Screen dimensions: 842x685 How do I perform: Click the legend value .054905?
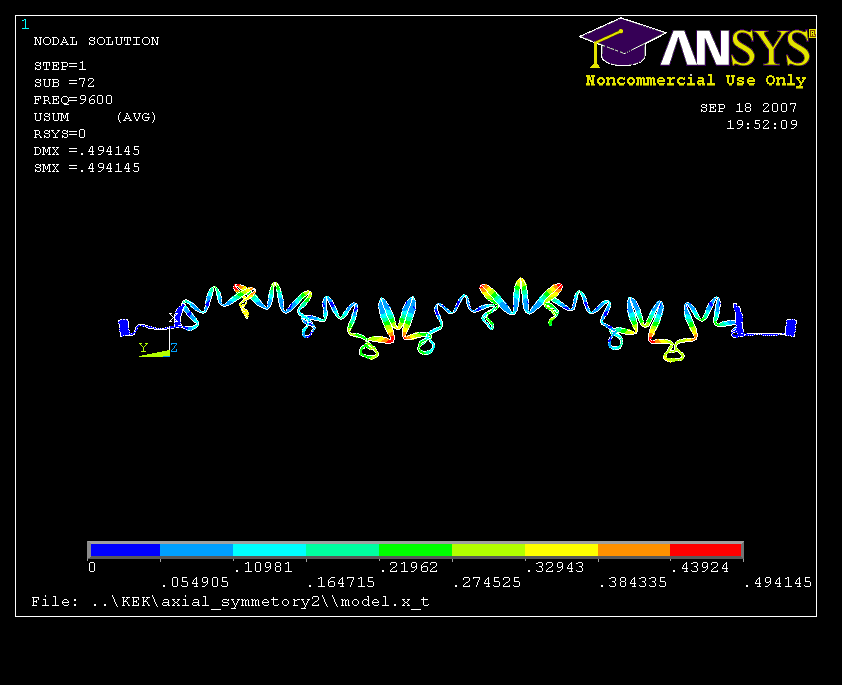pyautogui.click(x=195, y=582)
